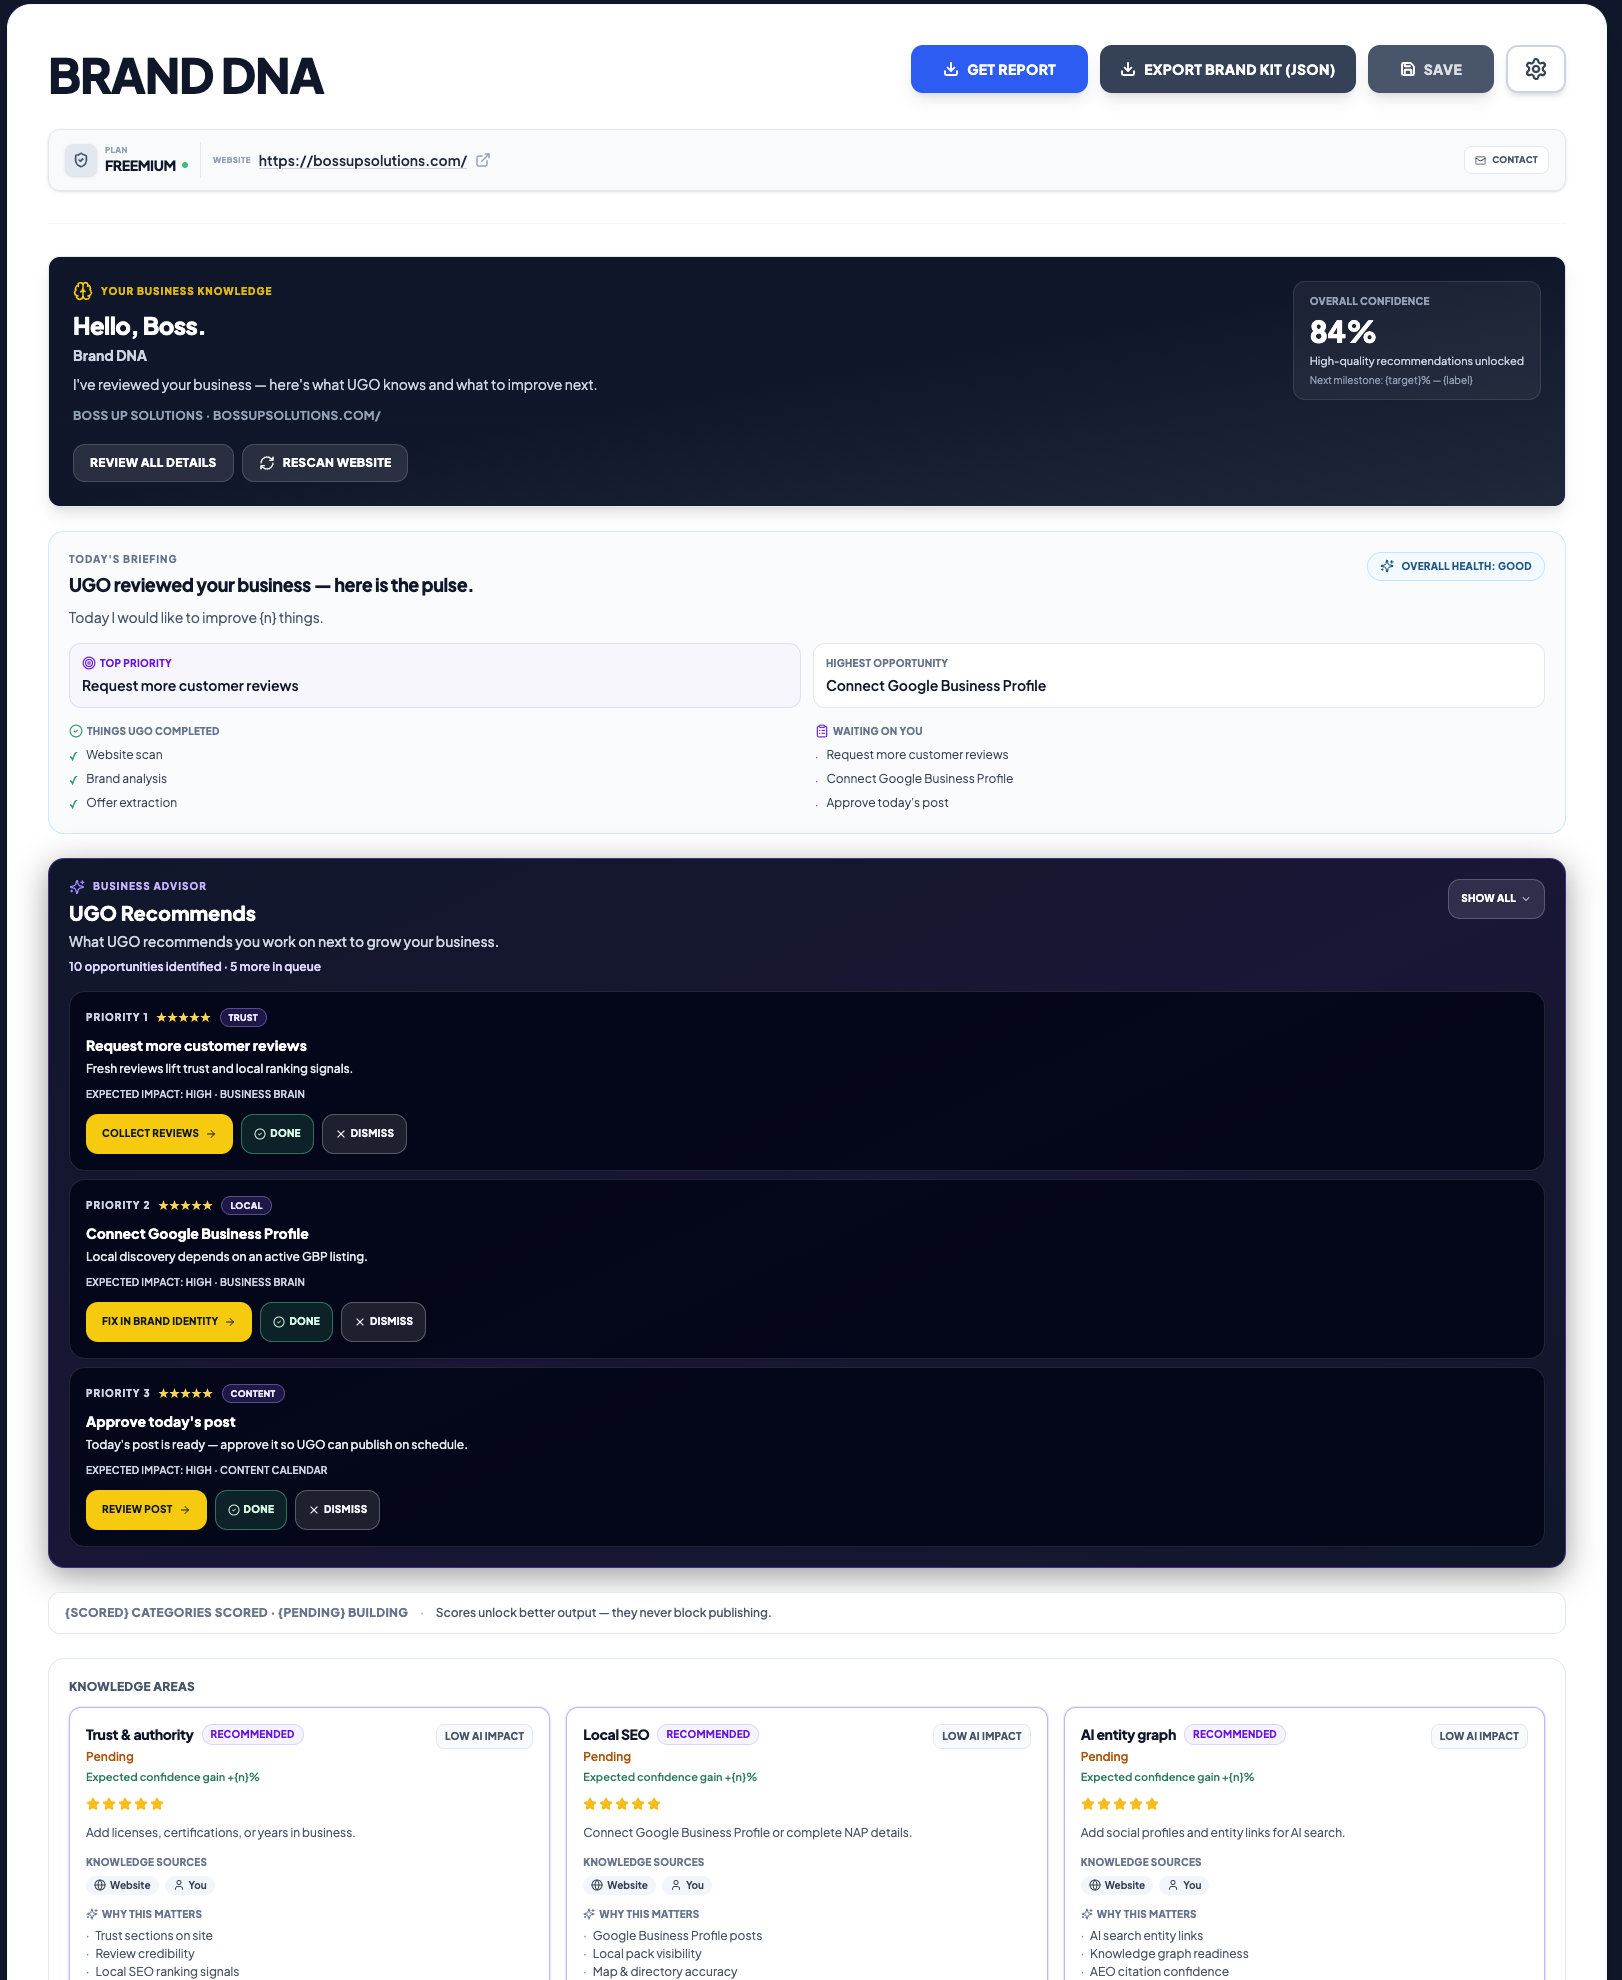This screenshot has height=1980, width=1622.
Task: Click the clipboard icon beside Waiting On You
Action: 822,731
